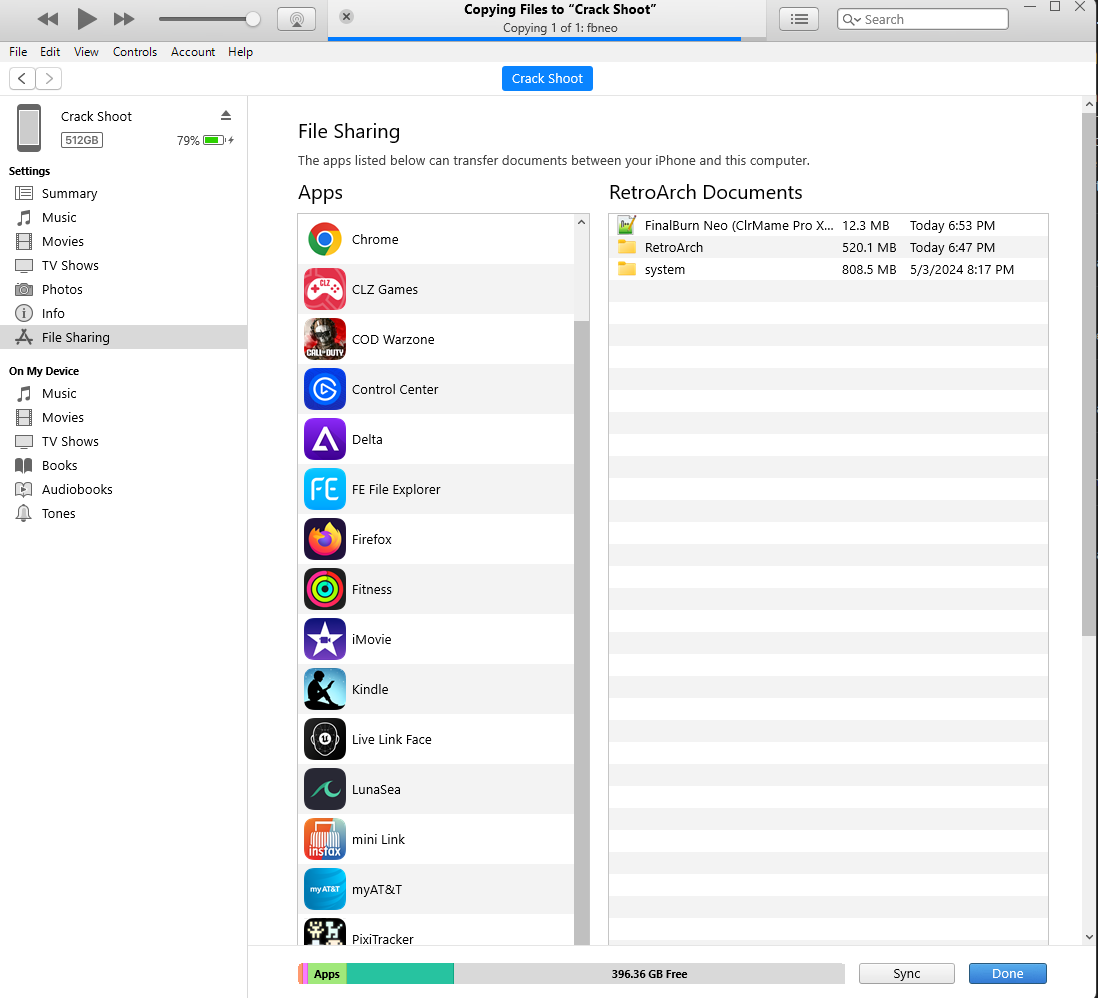This screenshot has height=998, width=1098.
Task: Go forward with the right arrow
Action: pyautogui.click(x=48, y=78)
